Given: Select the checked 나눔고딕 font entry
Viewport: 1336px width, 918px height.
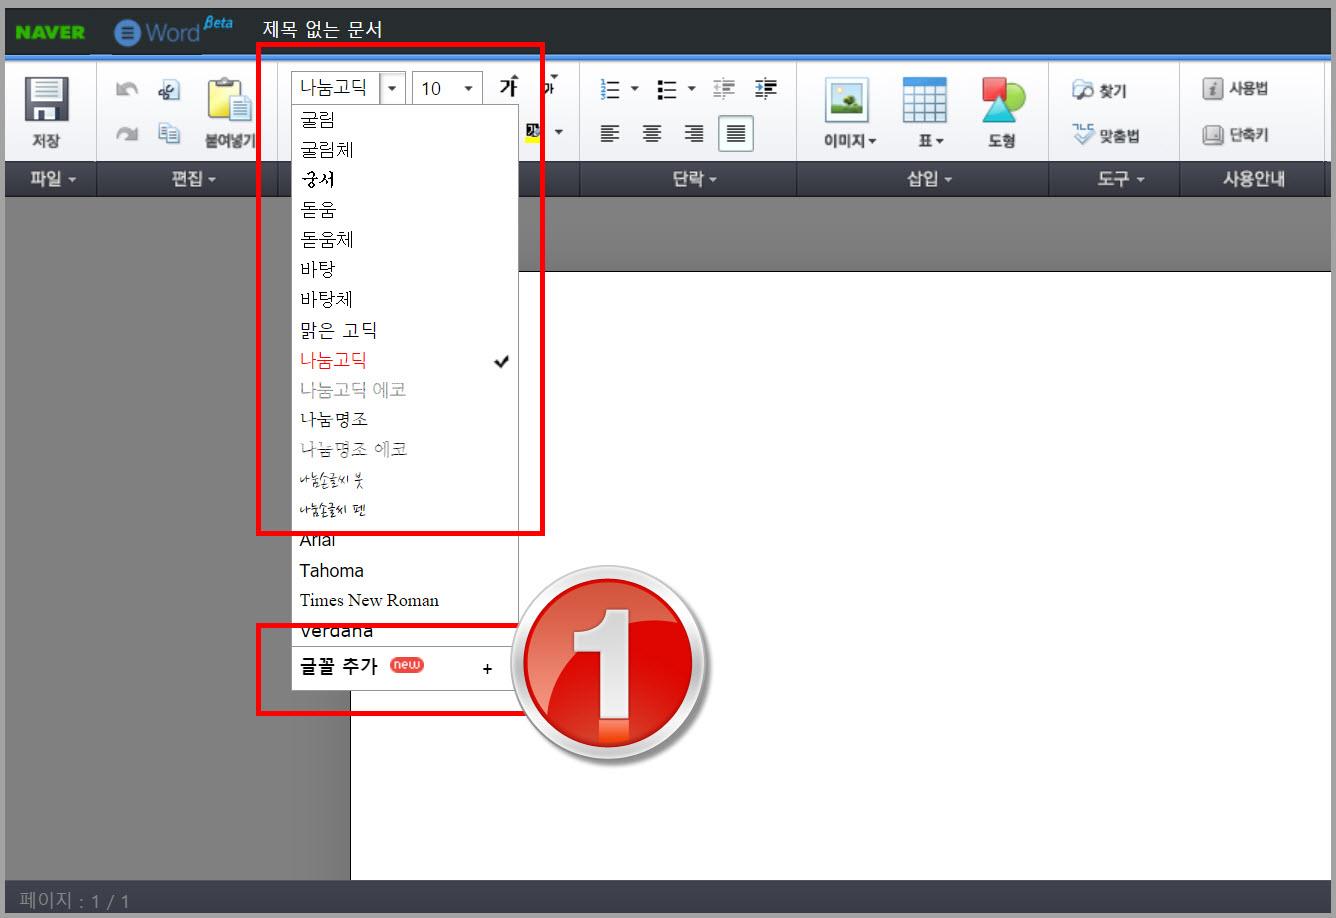Looking at the screenshot, I should [405, 360].
